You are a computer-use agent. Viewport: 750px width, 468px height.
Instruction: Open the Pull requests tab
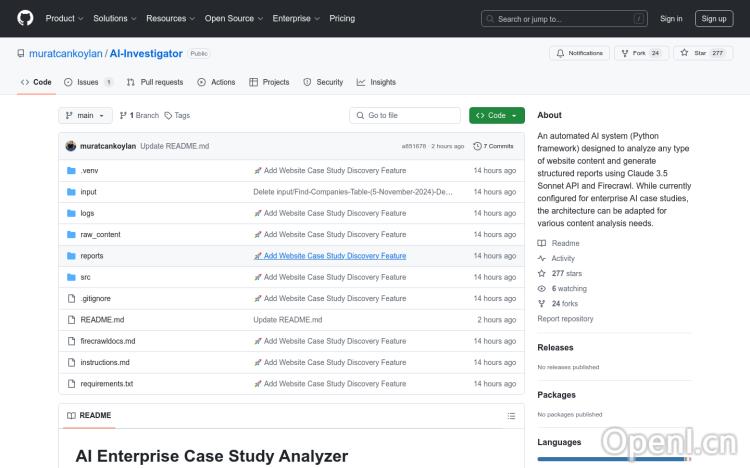point(155,82)
